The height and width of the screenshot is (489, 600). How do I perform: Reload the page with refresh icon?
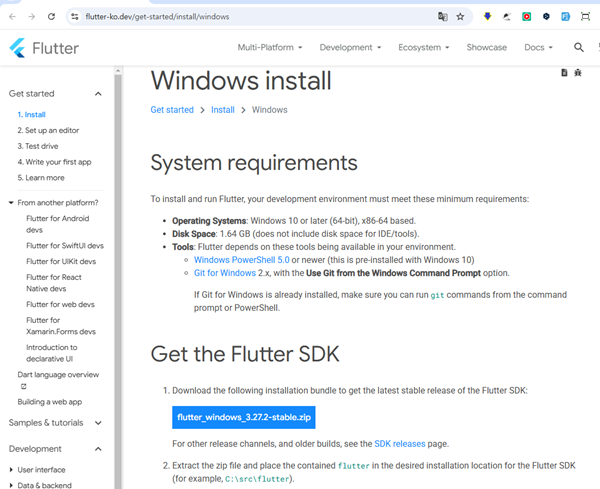coord(51,16)
